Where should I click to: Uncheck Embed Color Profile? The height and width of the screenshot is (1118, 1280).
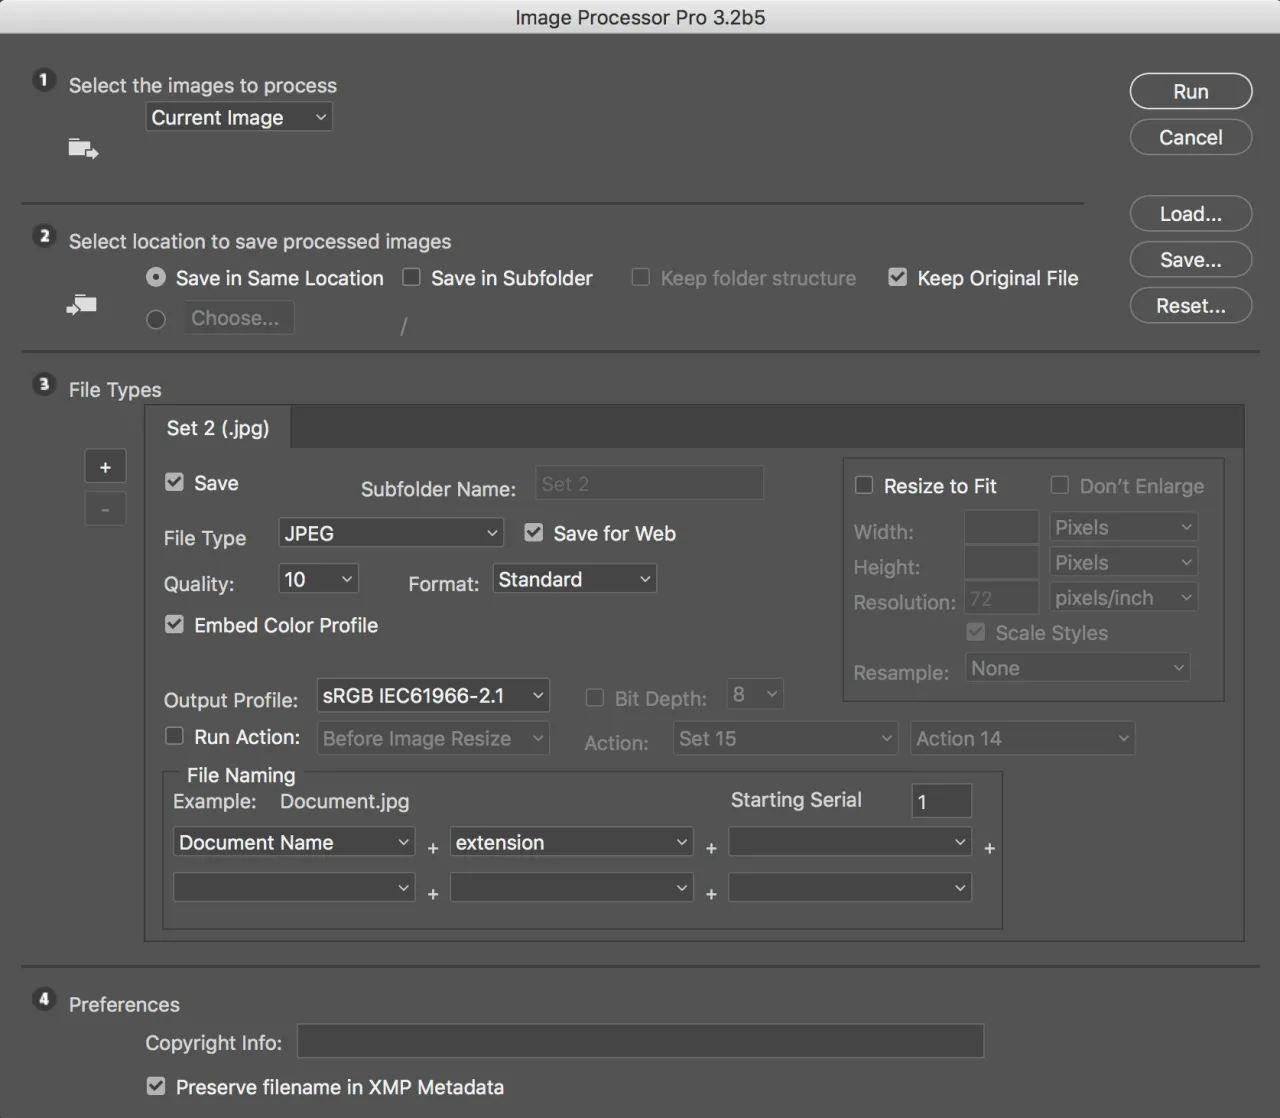click(174, 624)
